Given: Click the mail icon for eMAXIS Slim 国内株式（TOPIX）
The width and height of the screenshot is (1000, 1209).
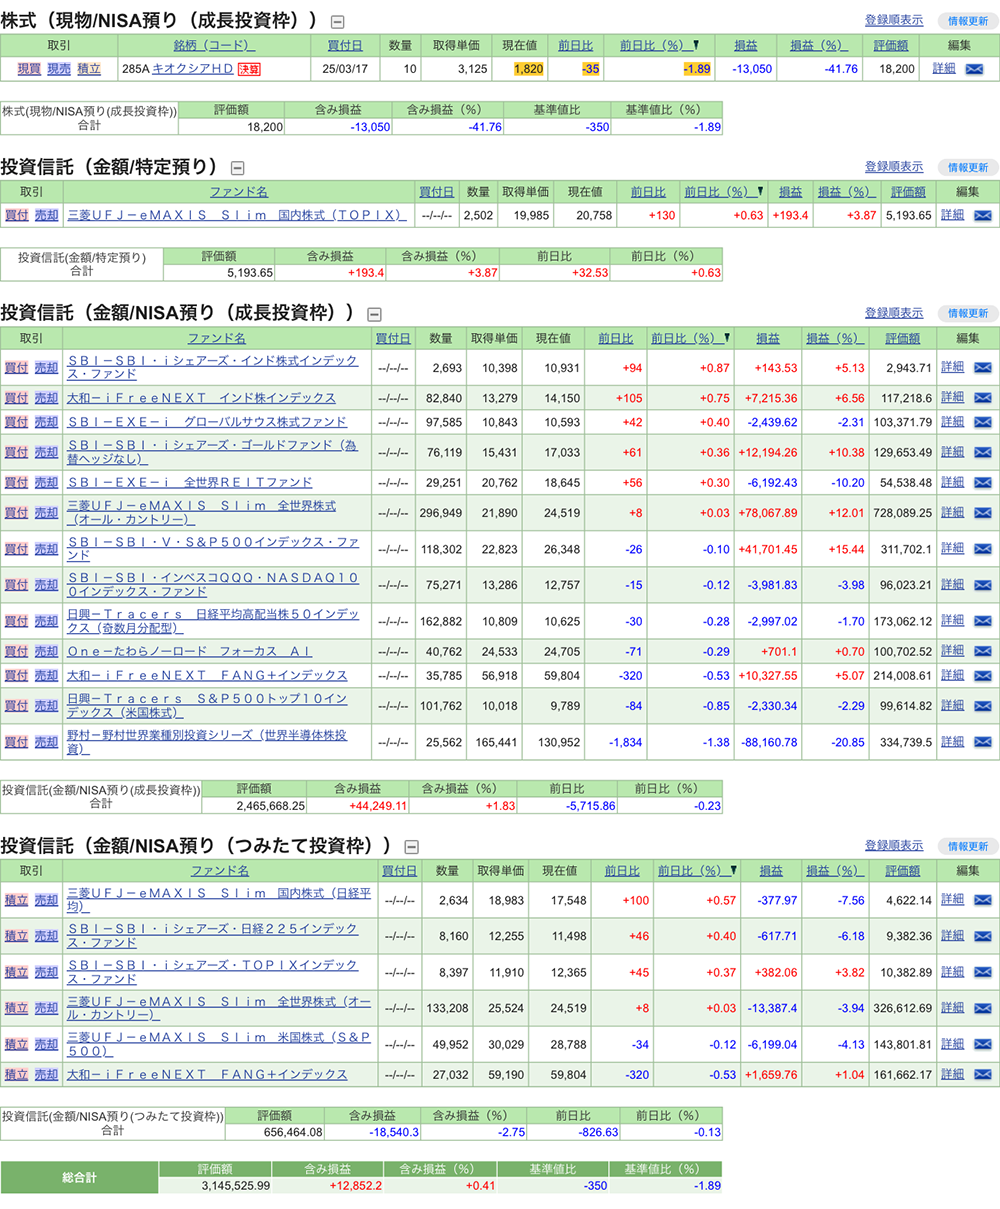Looking at the screenshot, I should (x=982, y=215).
